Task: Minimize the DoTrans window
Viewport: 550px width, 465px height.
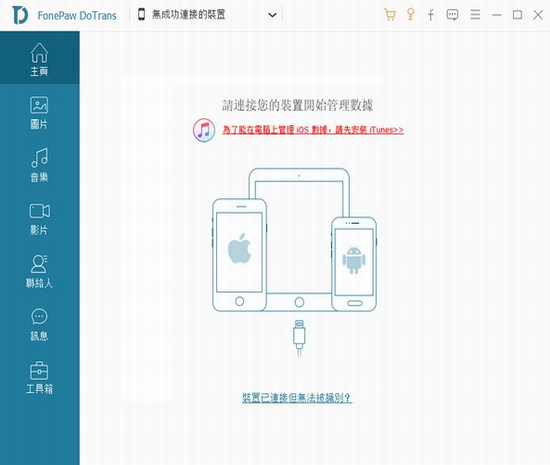Action: pos(496,15)
